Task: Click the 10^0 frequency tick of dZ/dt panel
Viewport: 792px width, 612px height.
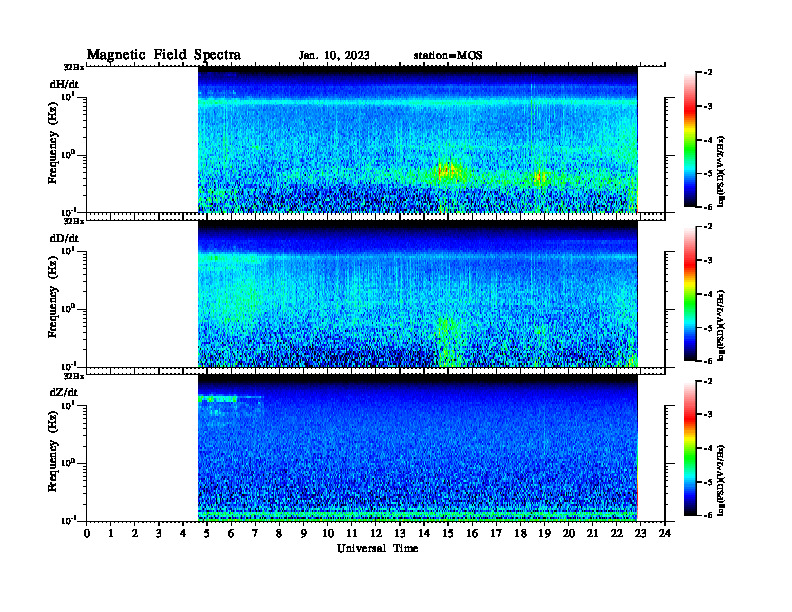Action: [68, 463]
